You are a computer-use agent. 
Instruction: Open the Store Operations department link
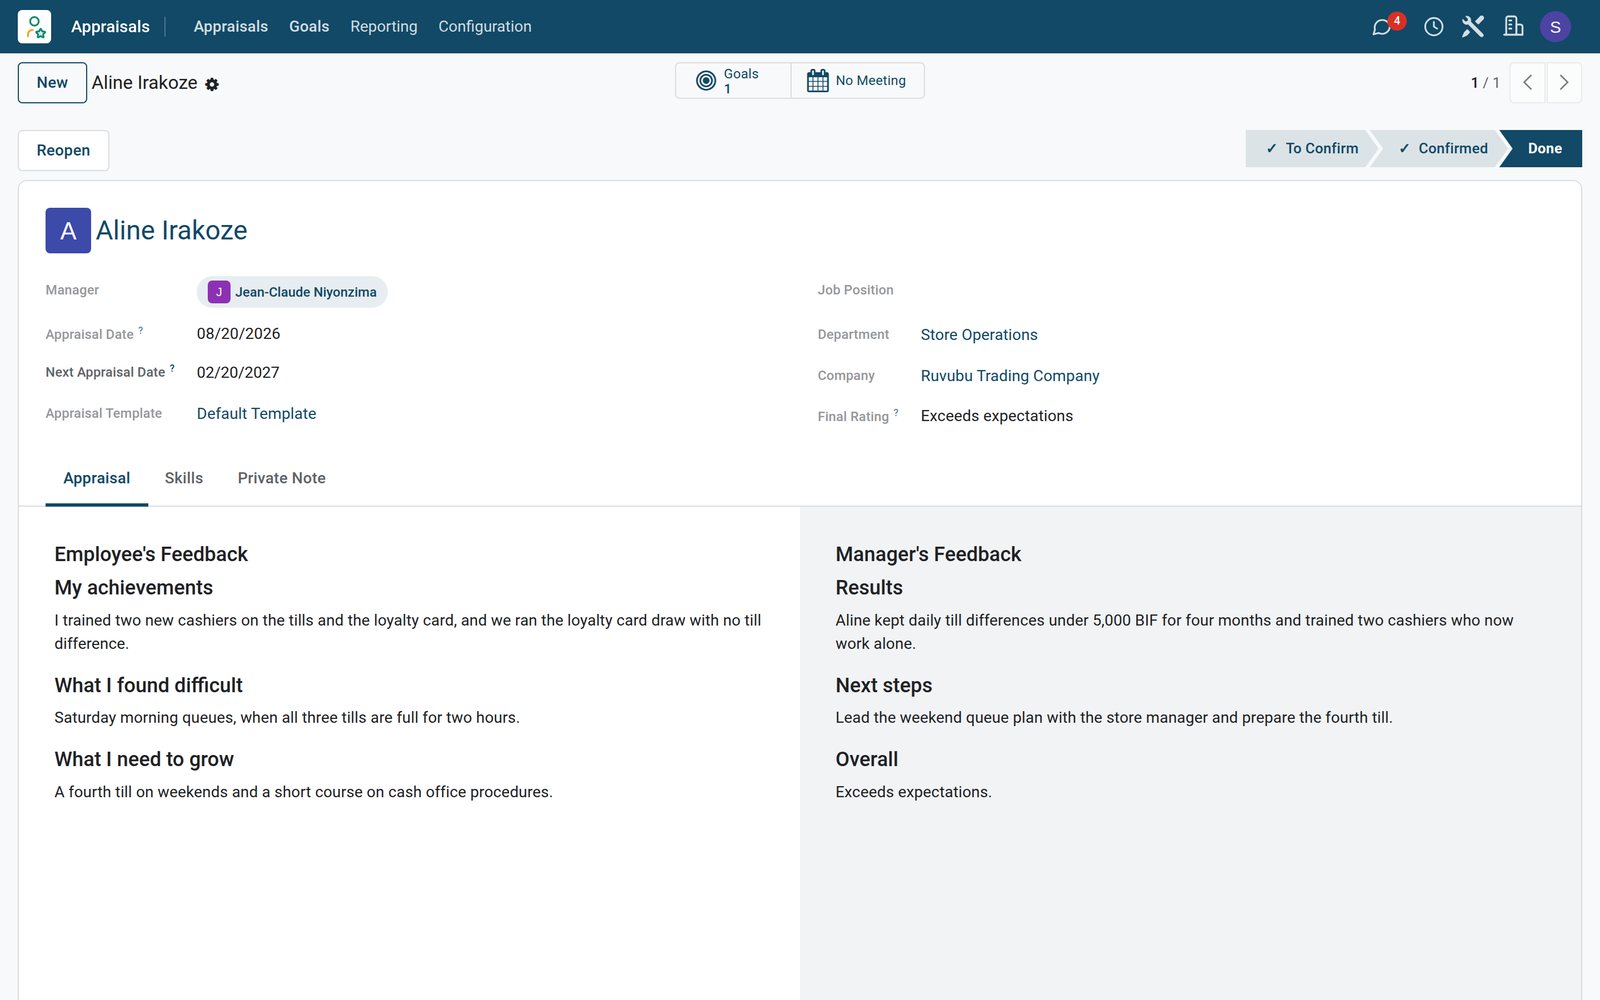click(x=979, y=335)
